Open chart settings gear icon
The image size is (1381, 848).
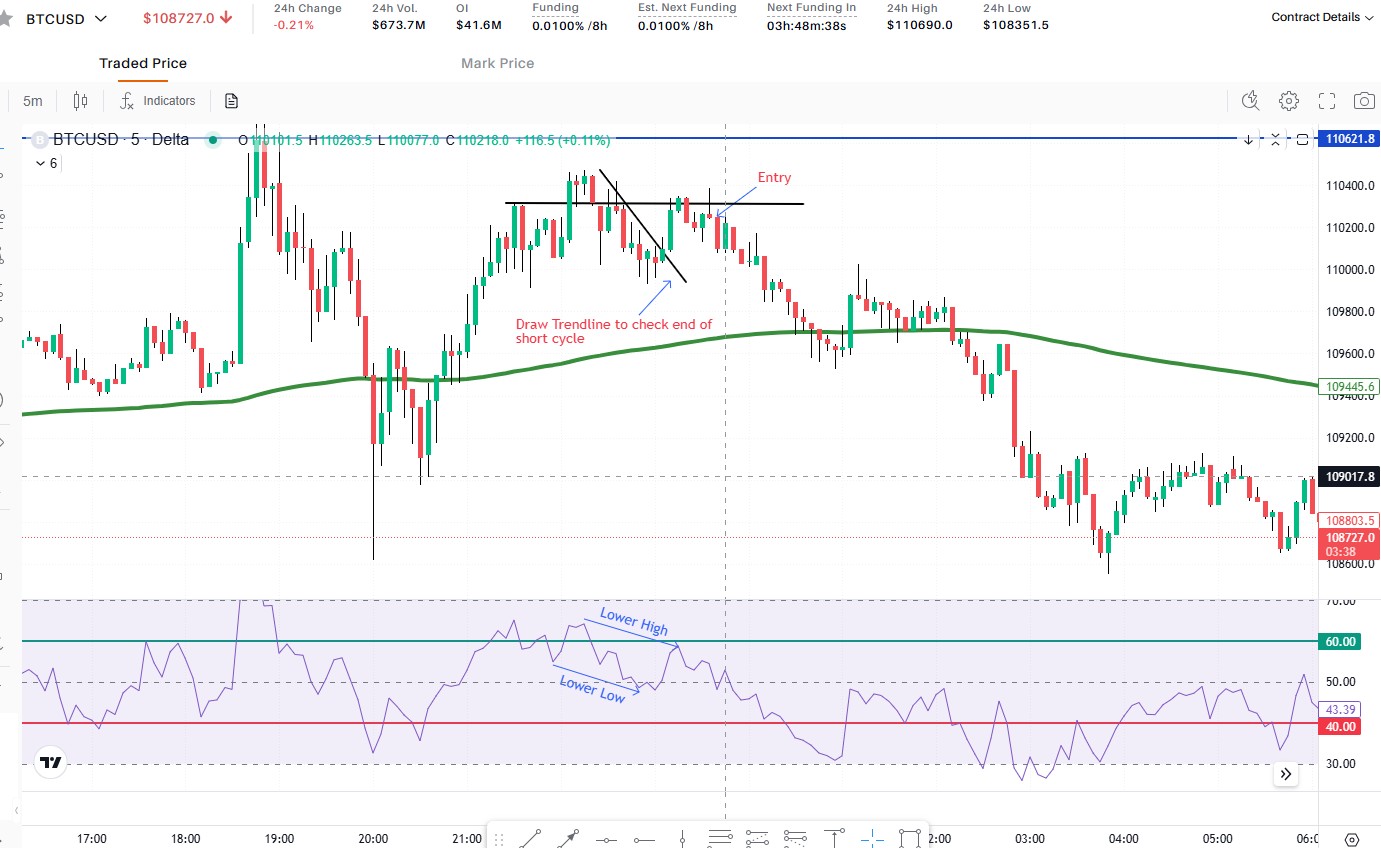point(1289,100)
